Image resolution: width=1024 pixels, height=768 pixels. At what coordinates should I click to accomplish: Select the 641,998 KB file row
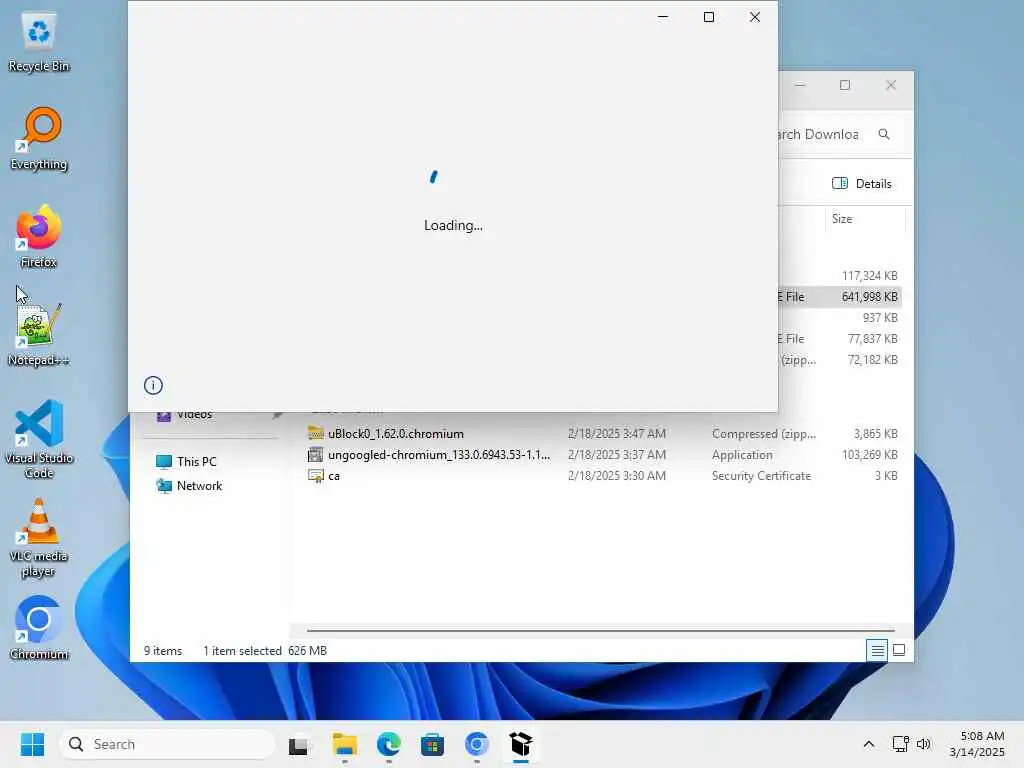click(x=840, y=296)
